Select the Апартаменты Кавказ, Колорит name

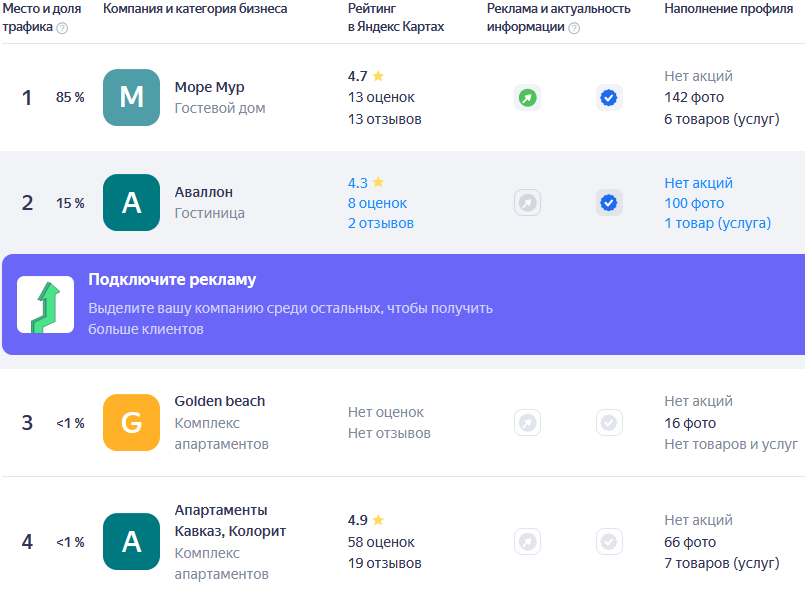(230, 521)
